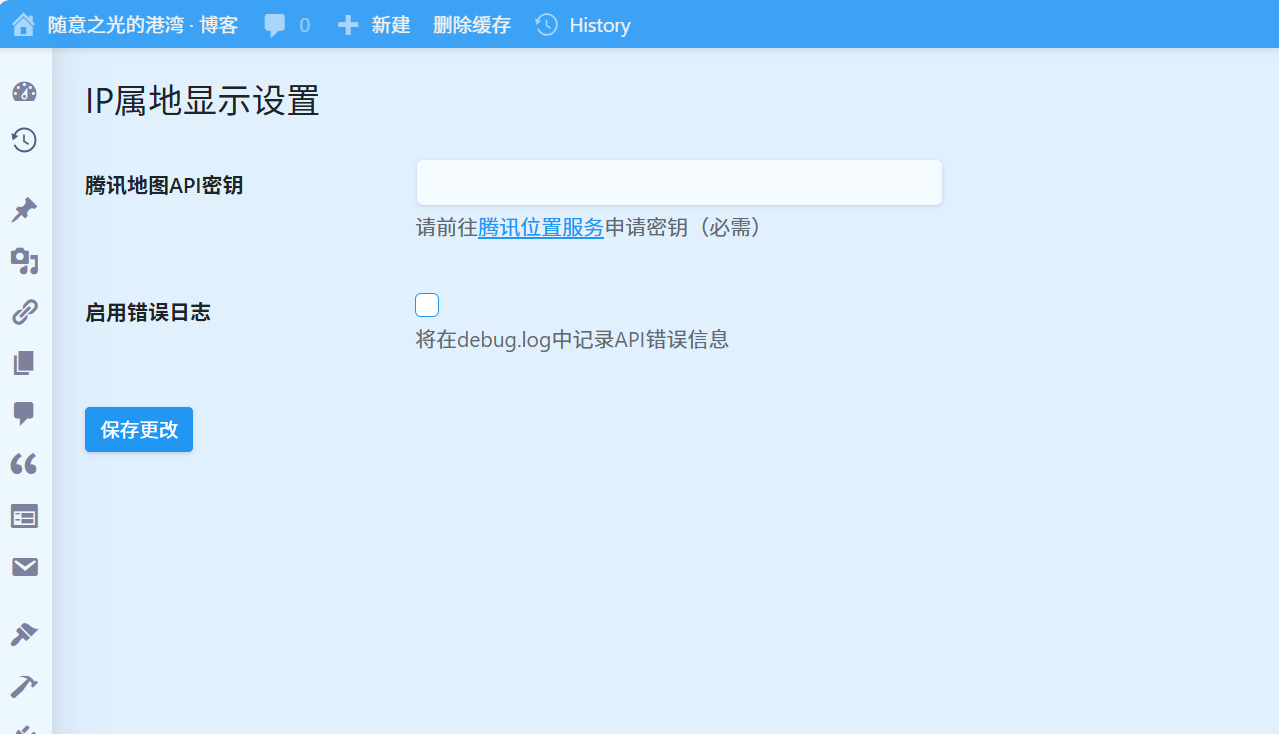Click the 保存更改 button
The height and width of the screenshot is (734, 1279).
click(139, 429)
